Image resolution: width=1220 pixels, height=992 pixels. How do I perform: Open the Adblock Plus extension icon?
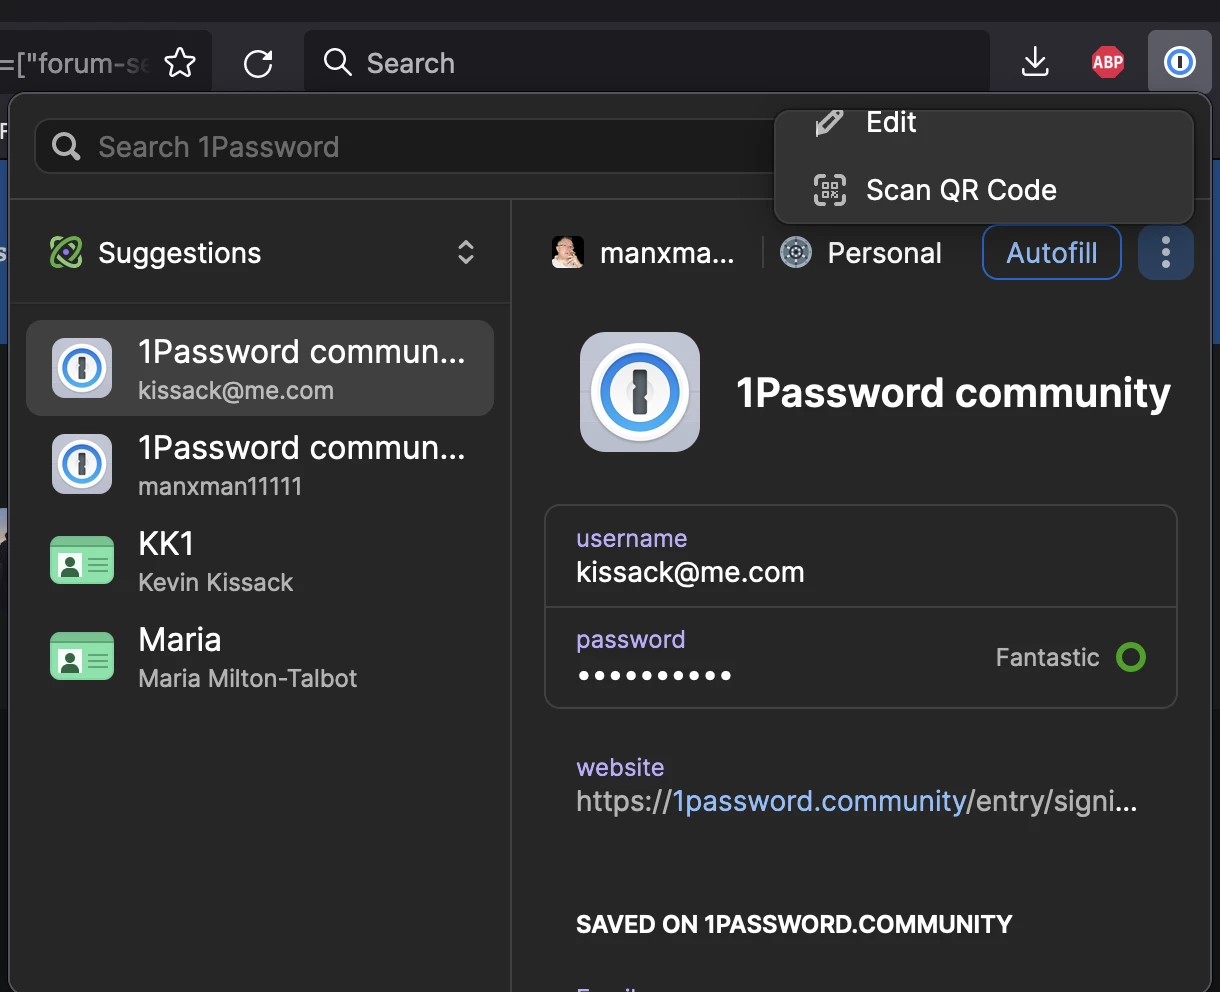pos(1108,63)
